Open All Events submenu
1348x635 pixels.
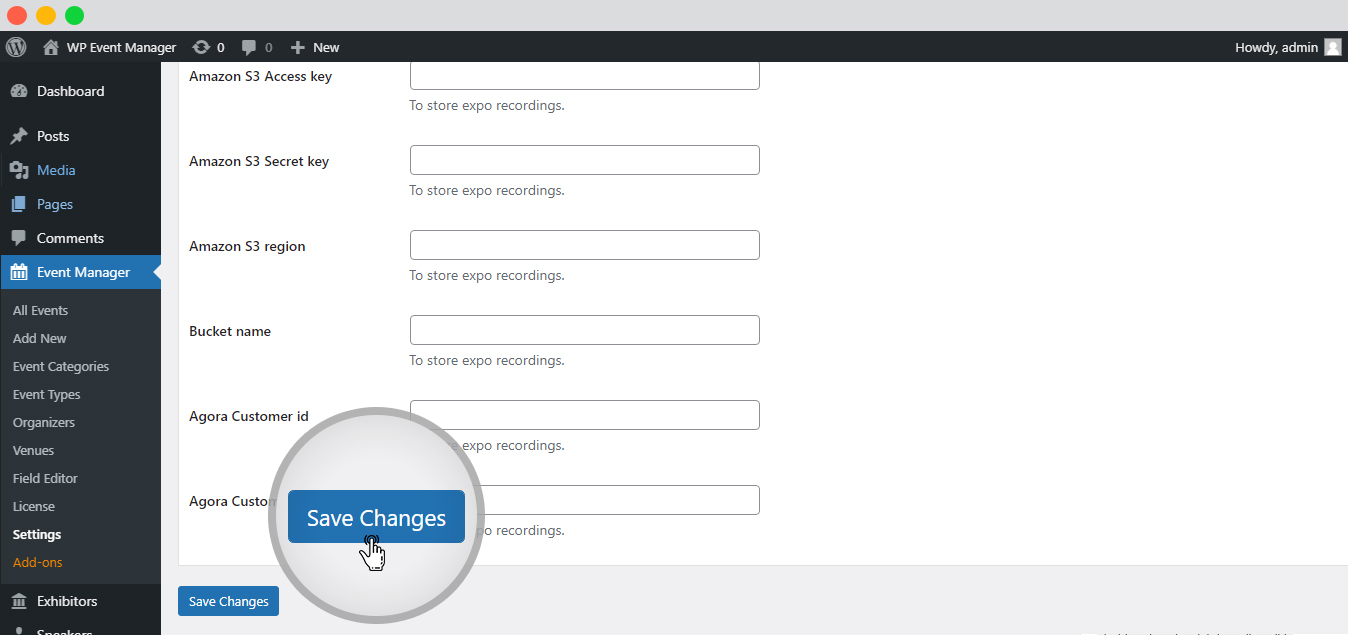pyautogui.click(x=40, y=310)
